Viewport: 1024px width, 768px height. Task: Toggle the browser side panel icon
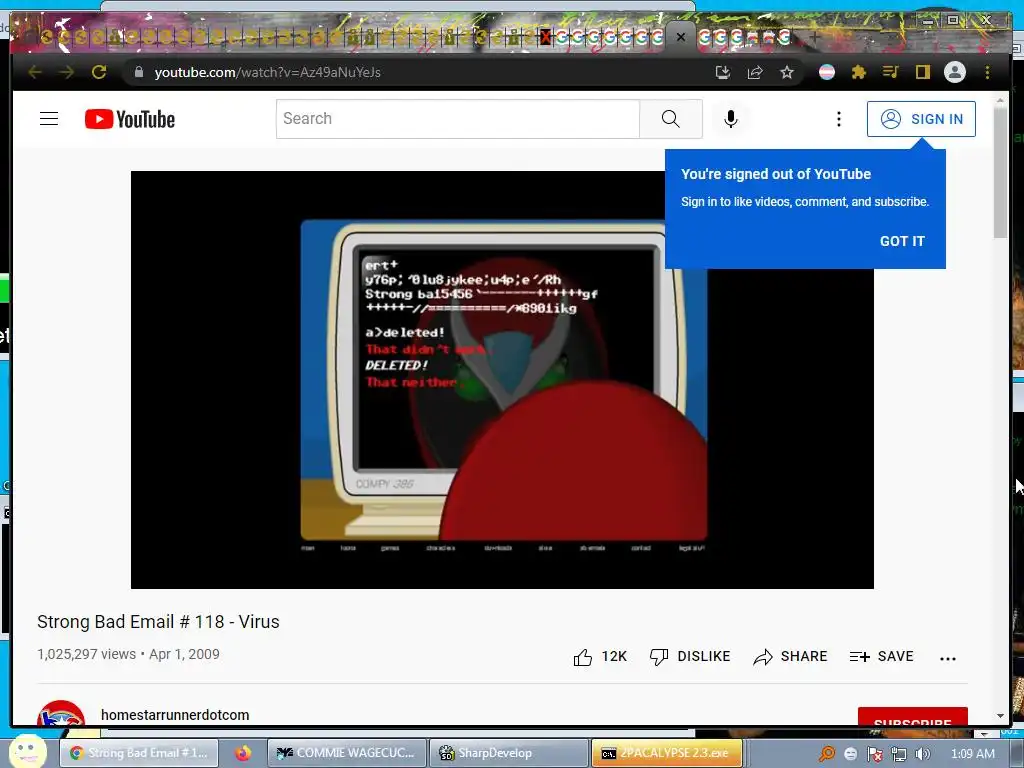tap(923, 72)
